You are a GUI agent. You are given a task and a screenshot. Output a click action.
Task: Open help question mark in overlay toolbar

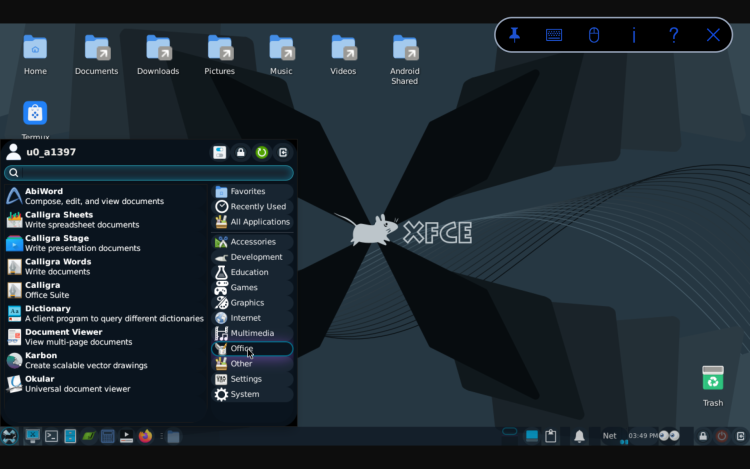(673, 35)
